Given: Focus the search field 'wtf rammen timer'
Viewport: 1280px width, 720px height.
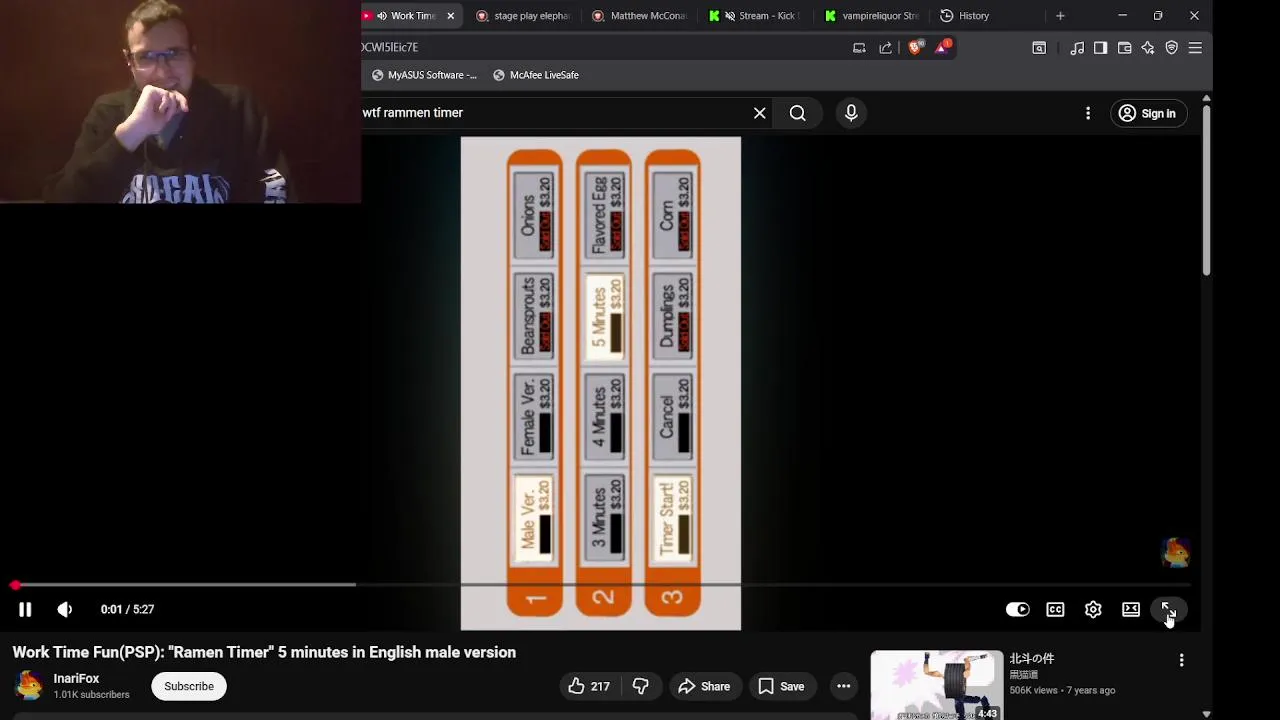Looking at the screenshot, I should click(x=555, y=113).
